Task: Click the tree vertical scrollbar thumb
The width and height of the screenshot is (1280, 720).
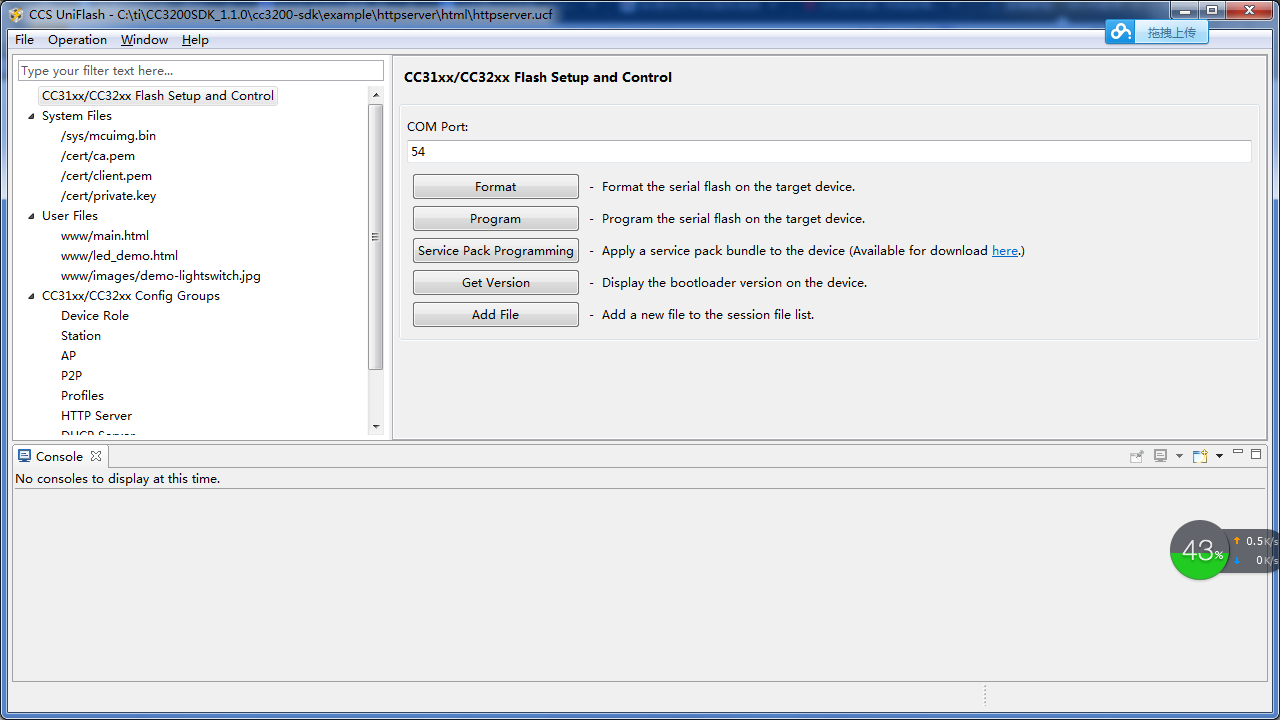Action: [x=376, y=237]
